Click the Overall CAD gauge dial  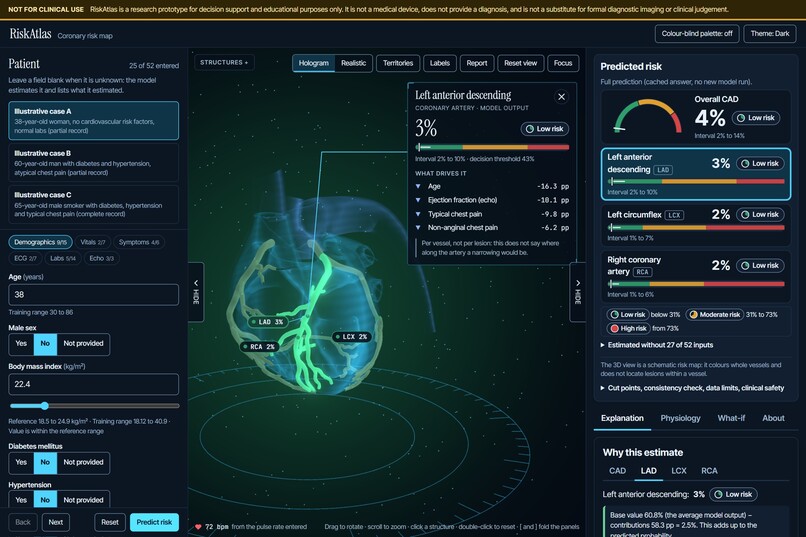648,116
